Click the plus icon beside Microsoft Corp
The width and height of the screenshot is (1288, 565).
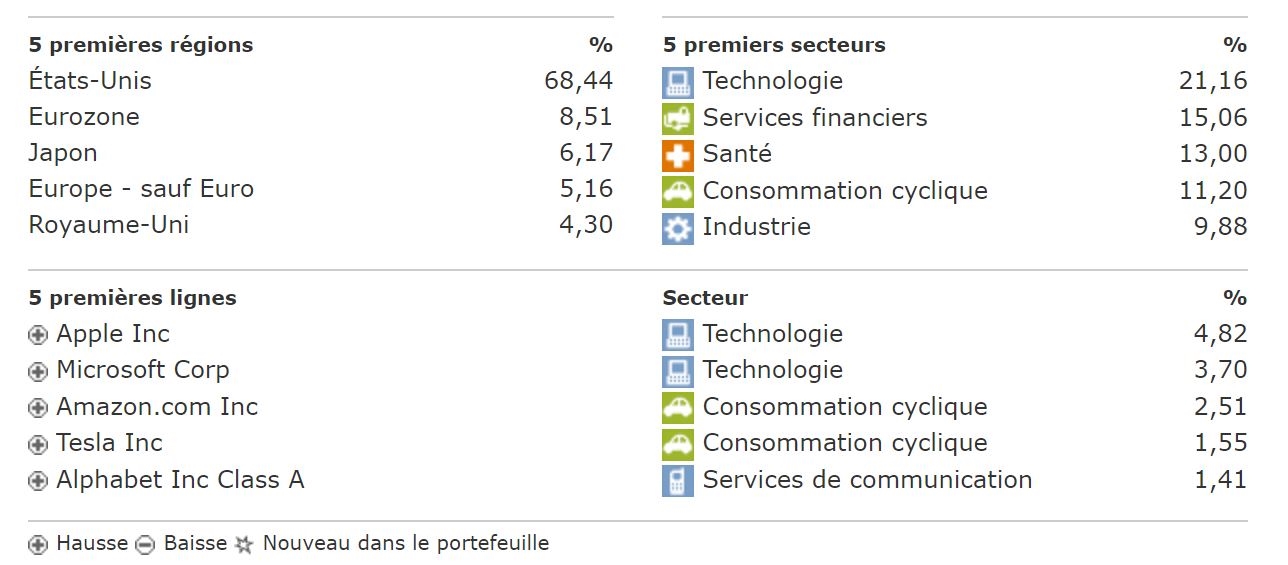tap(38, 372)
